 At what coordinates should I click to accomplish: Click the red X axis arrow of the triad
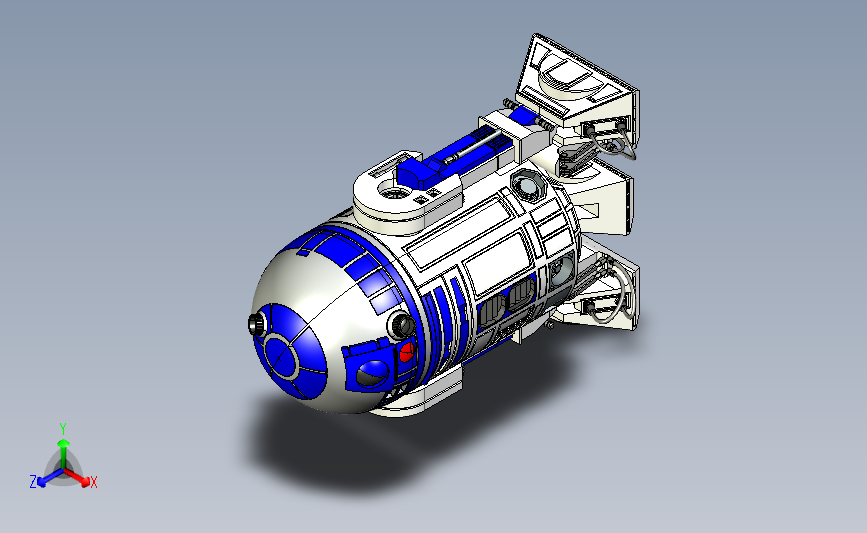[76, 477]
